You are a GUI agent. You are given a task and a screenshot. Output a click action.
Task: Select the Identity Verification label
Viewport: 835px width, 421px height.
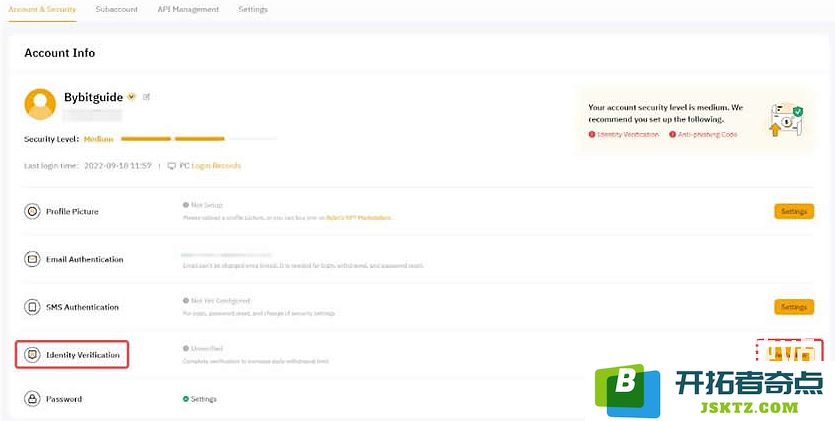(83, 355)
